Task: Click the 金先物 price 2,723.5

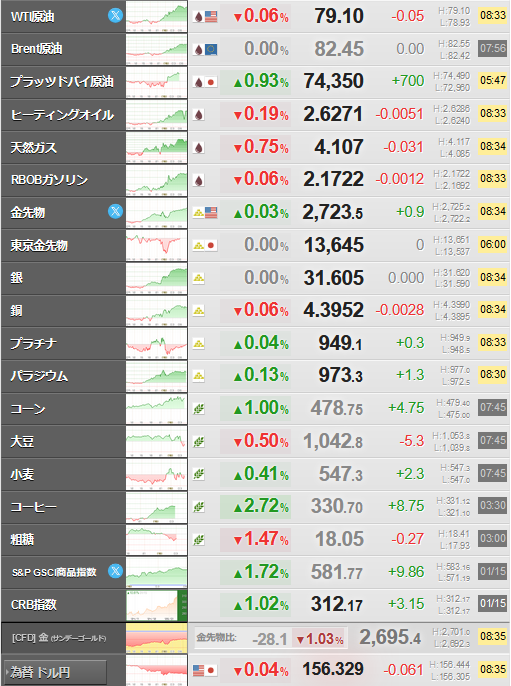Action: [x=333, y=213]
